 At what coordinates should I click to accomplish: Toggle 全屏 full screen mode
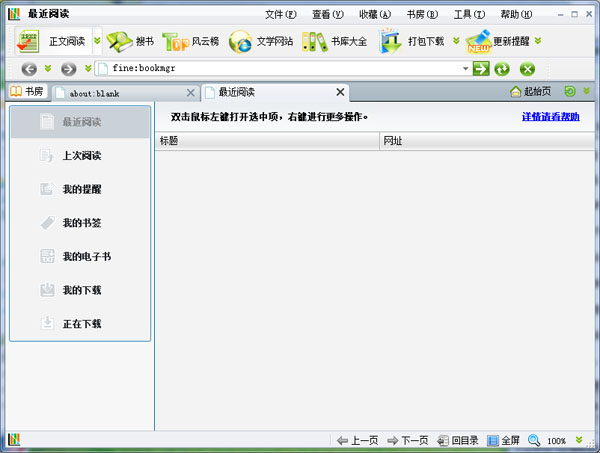(503, 441)
